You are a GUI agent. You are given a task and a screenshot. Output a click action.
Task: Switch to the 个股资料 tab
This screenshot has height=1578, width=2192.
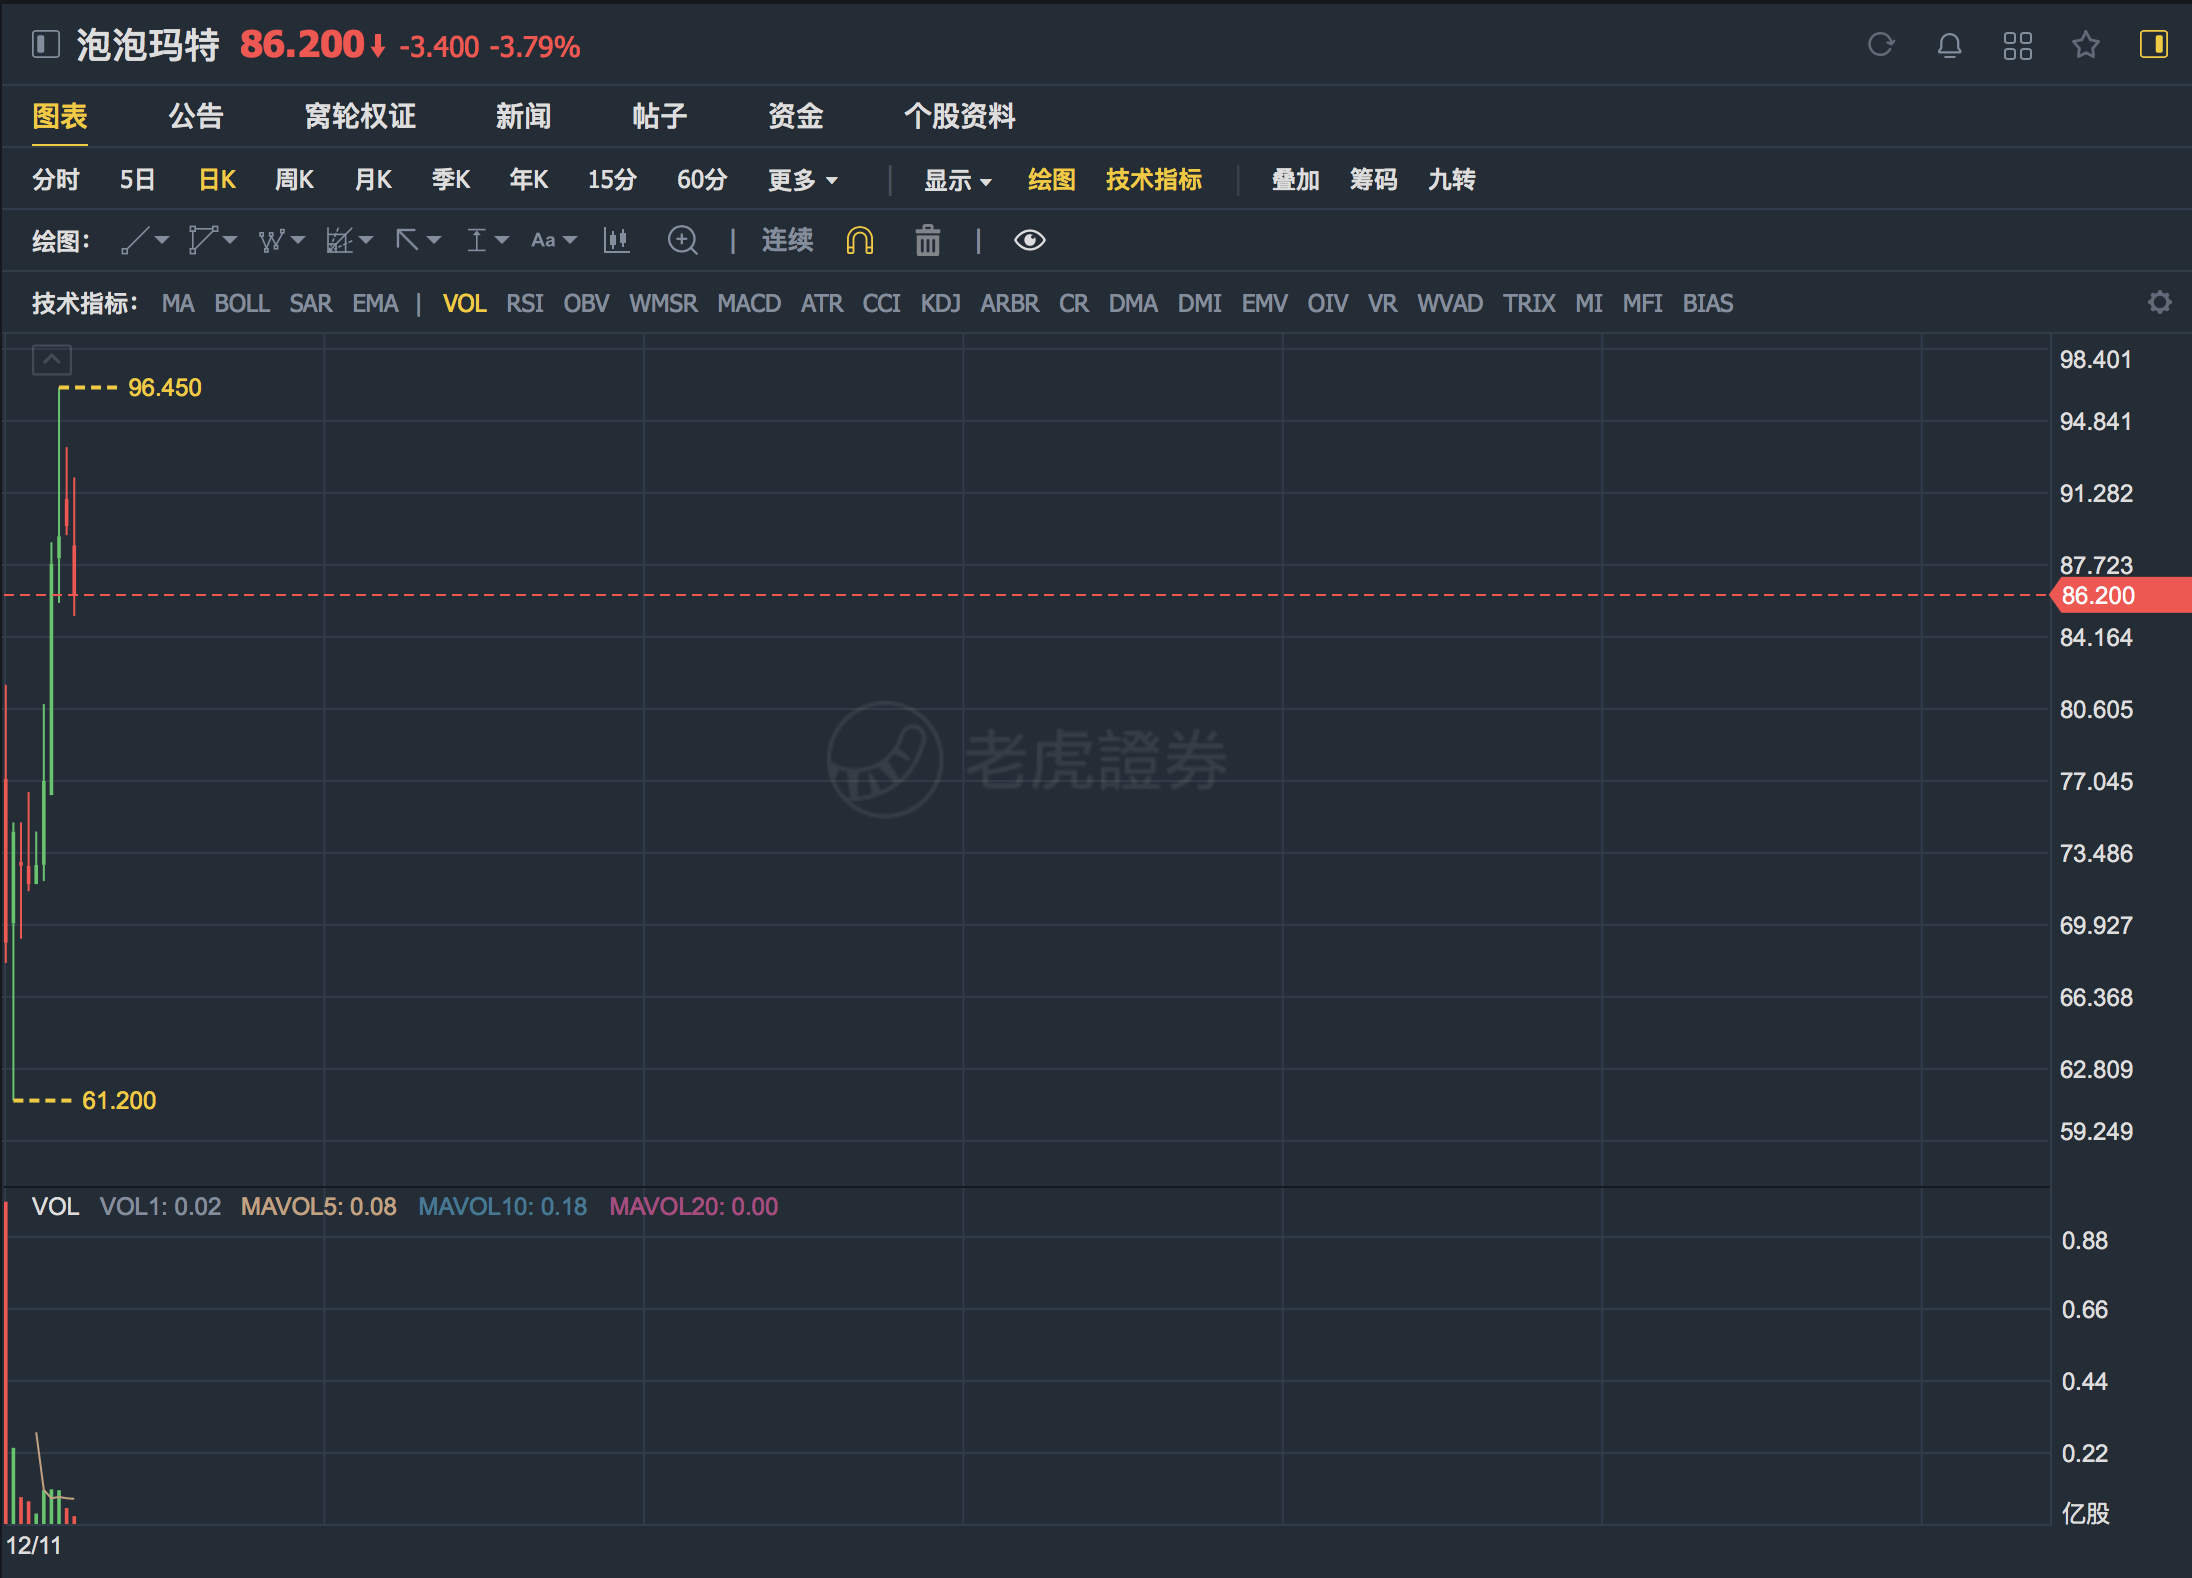click(960, 116)
